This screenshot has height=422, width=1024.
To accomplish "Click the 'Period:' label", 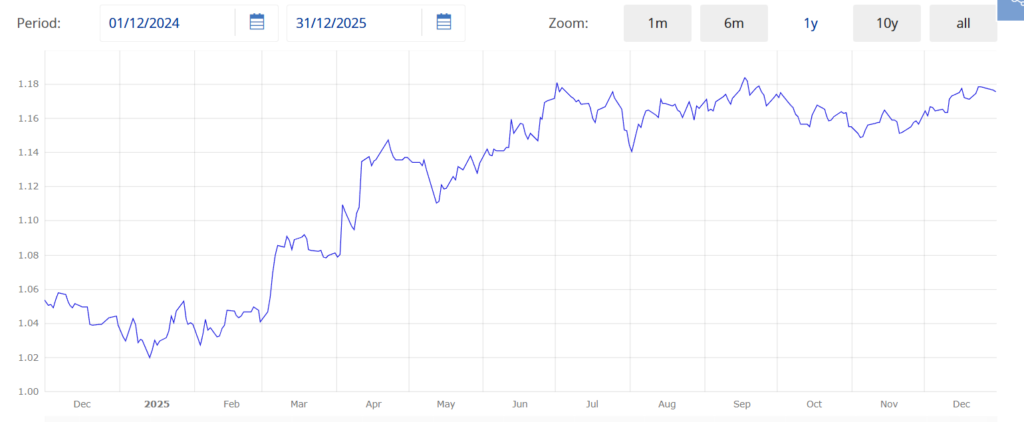I will tap(39, 23).
